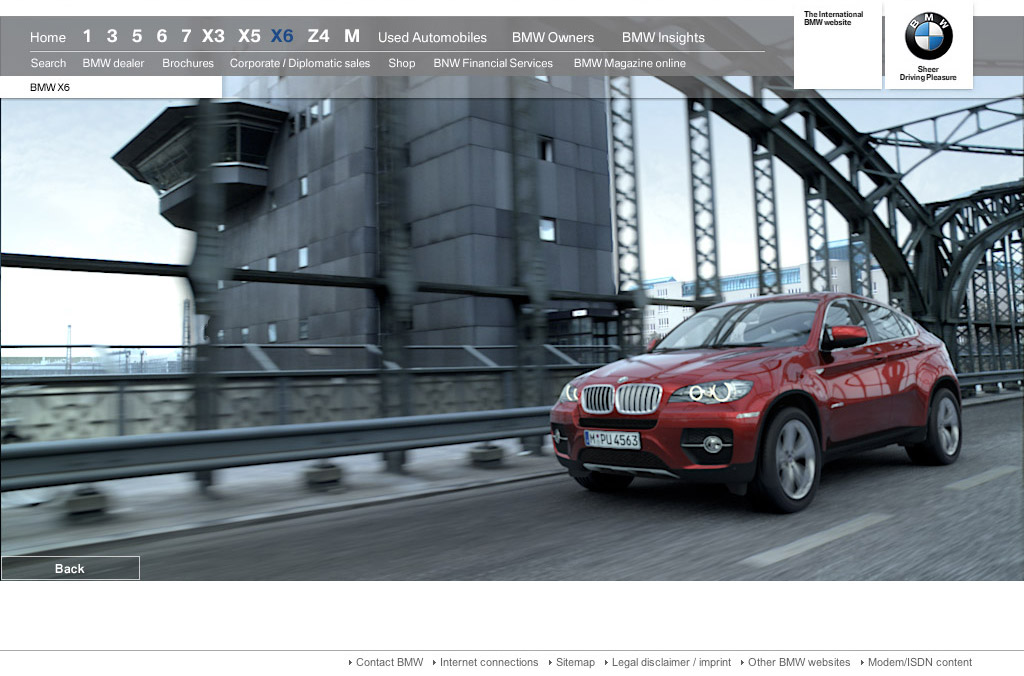Screen dimensions: 1024x676
Task: Visit the Shop link
Action: coord(402,63)
